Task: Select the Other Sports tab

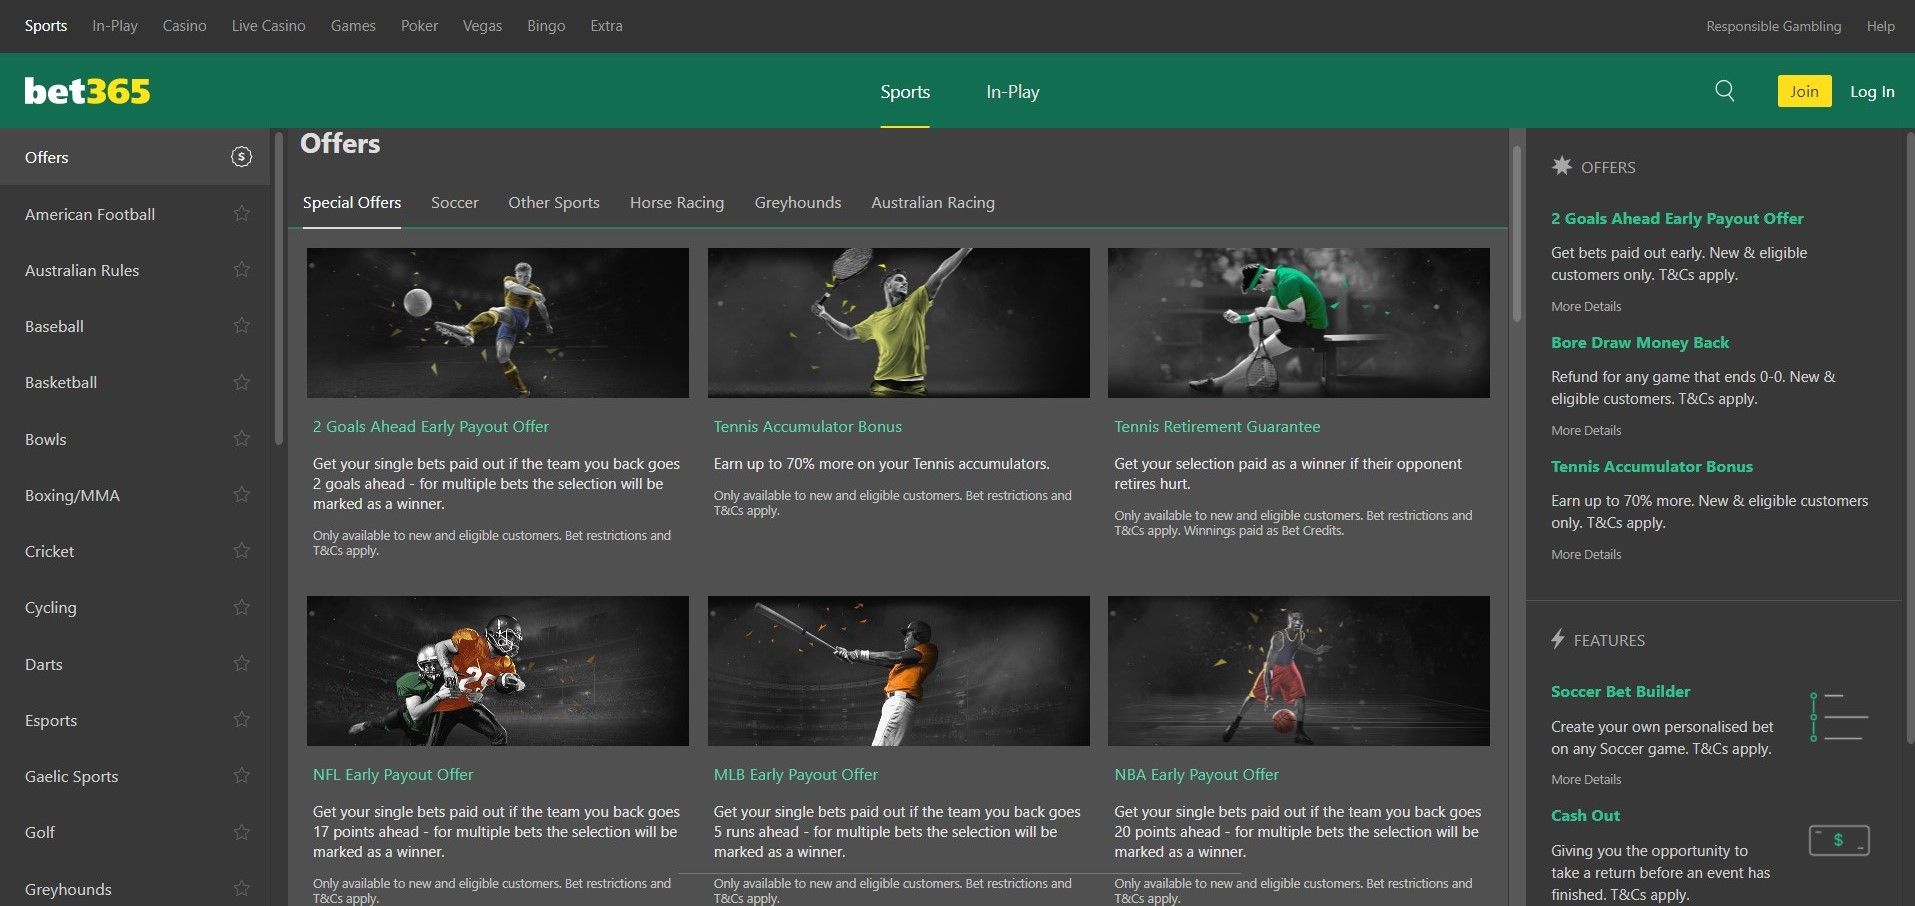Action: (554, 202)
